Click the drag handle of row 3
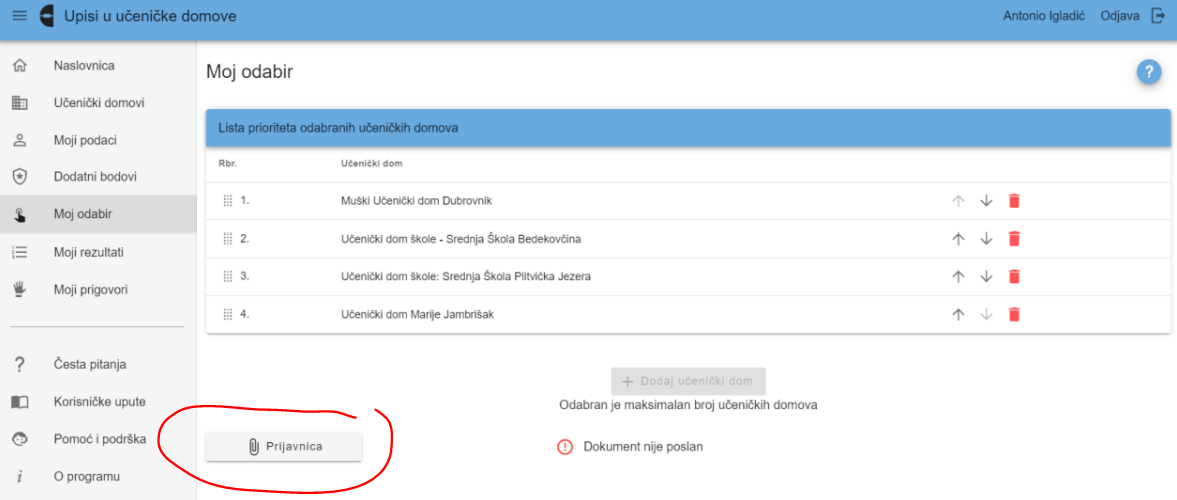This screenshot has height=500, width=1177. coord(228,276)
